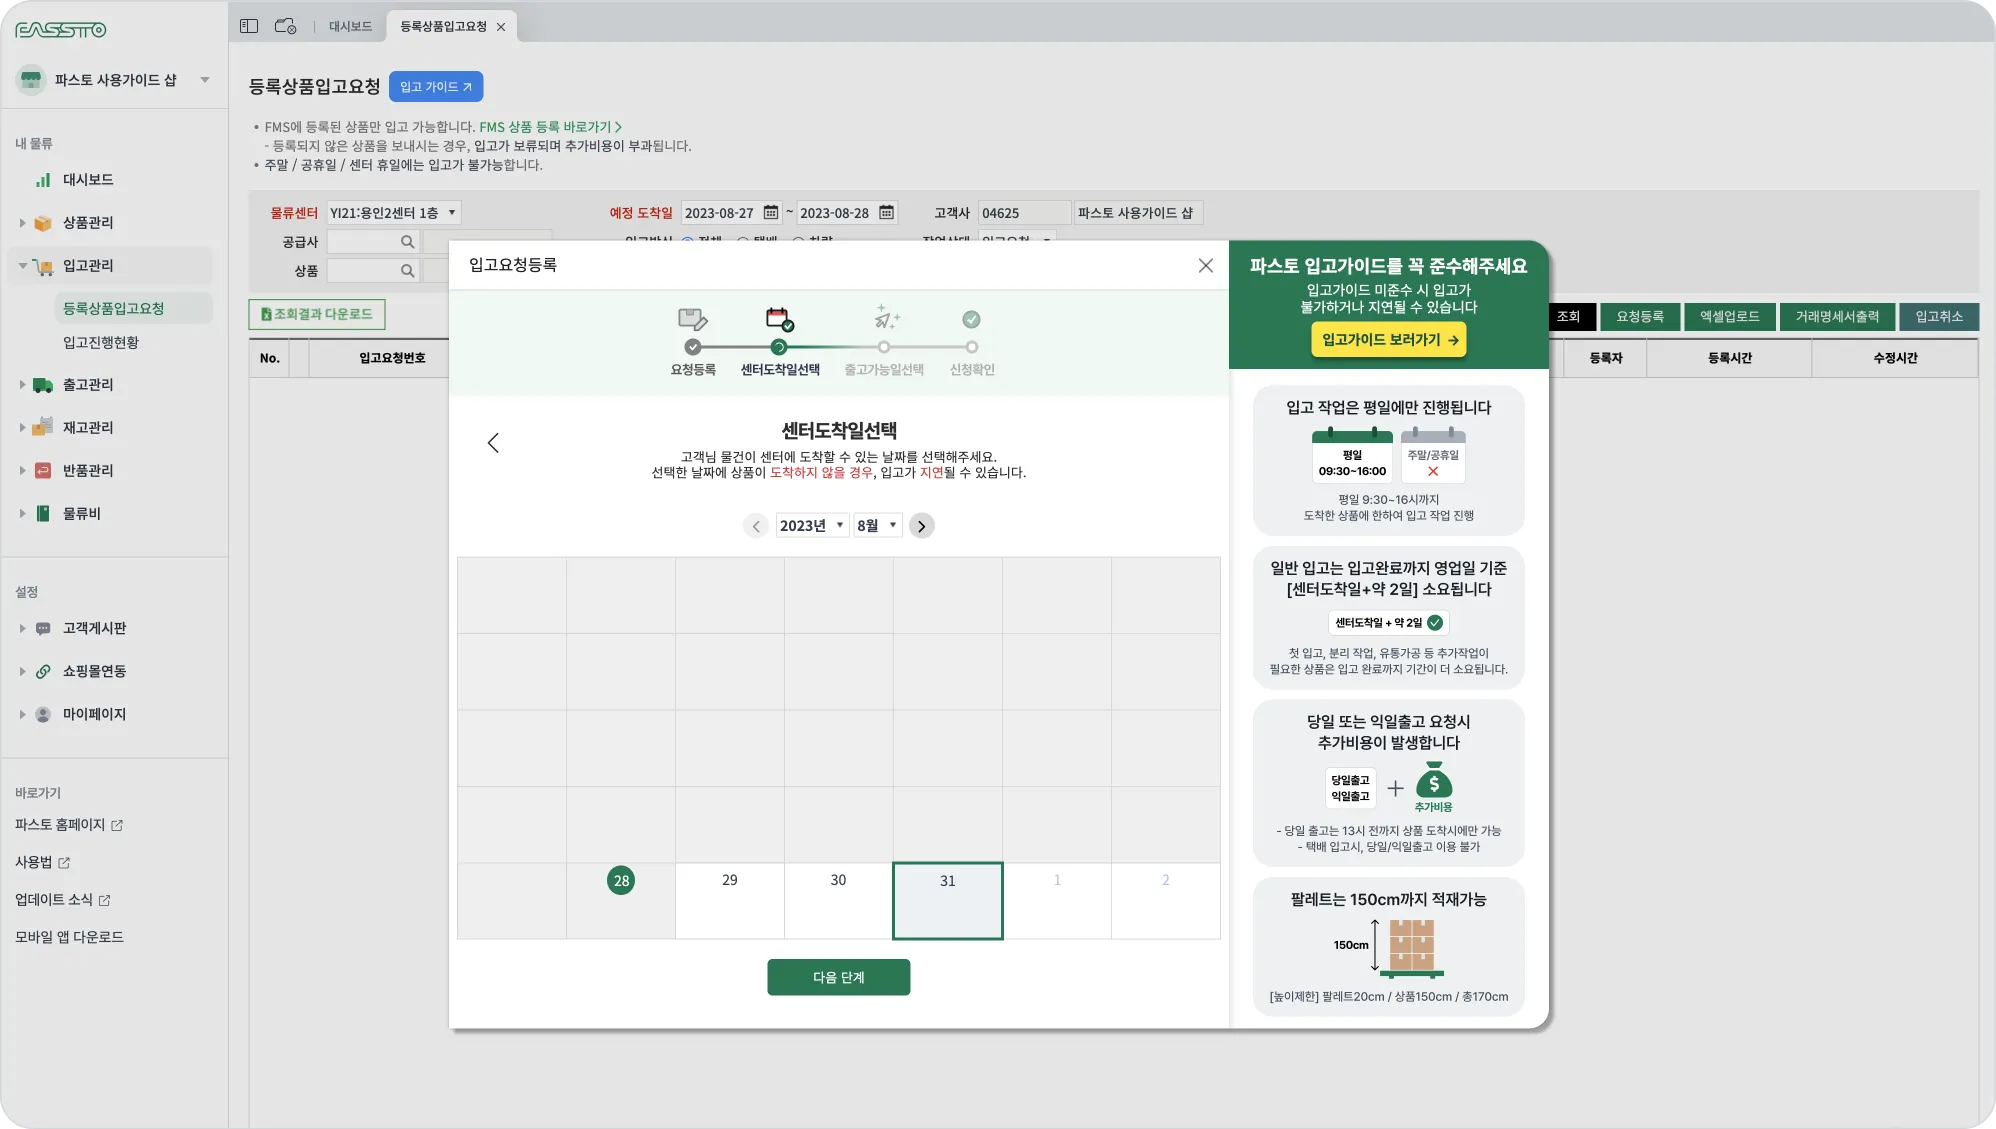Switch to the 대시보드 tab
This screenshot has width=1996, height=1129.
point(350,27)
